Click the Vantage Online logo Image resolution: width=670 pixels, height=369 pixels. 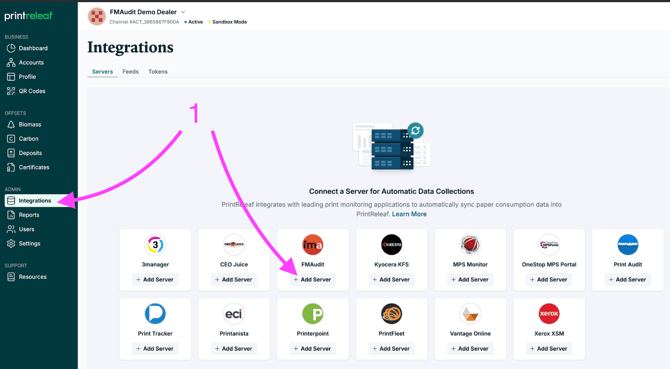tap(470, 314)
